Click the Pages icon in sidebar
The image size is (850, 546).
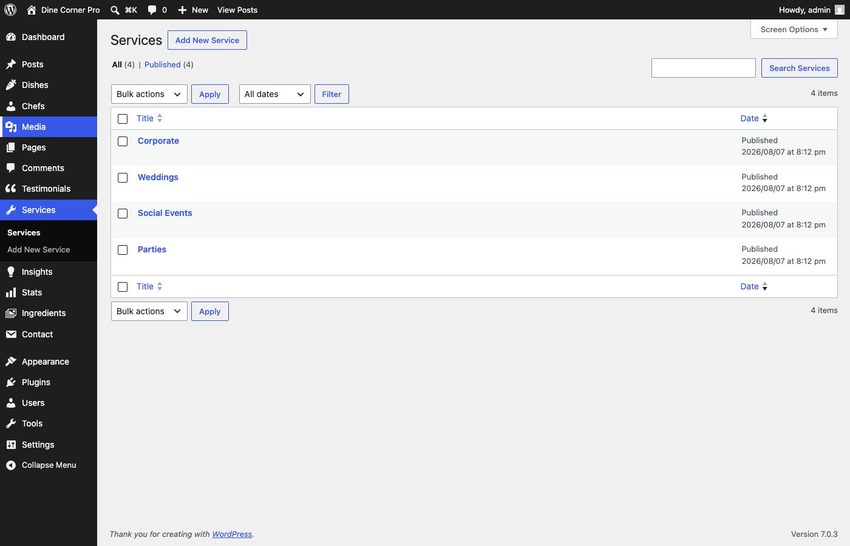11,147
